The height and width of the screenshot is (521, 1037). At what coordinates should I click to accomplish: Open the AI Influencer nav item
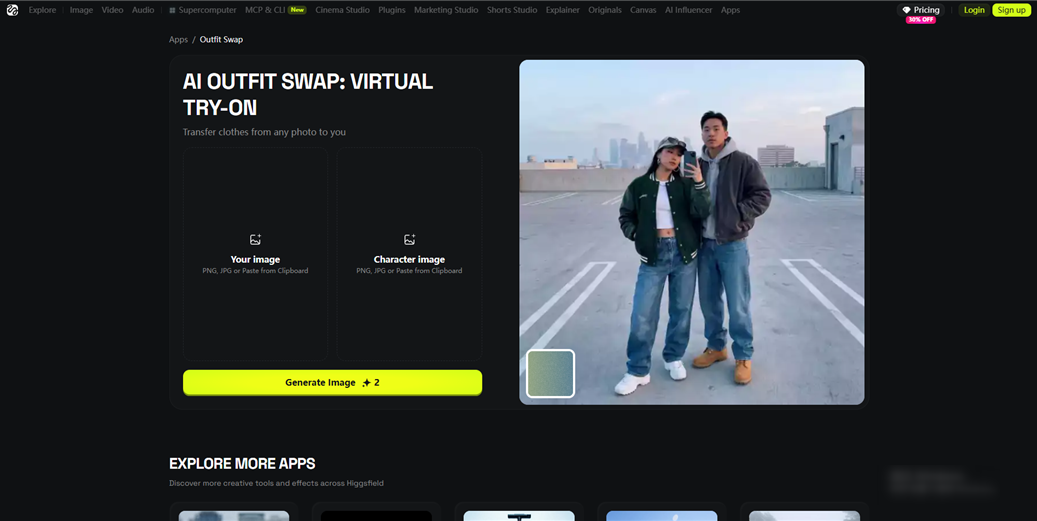(x=688, y=10)
